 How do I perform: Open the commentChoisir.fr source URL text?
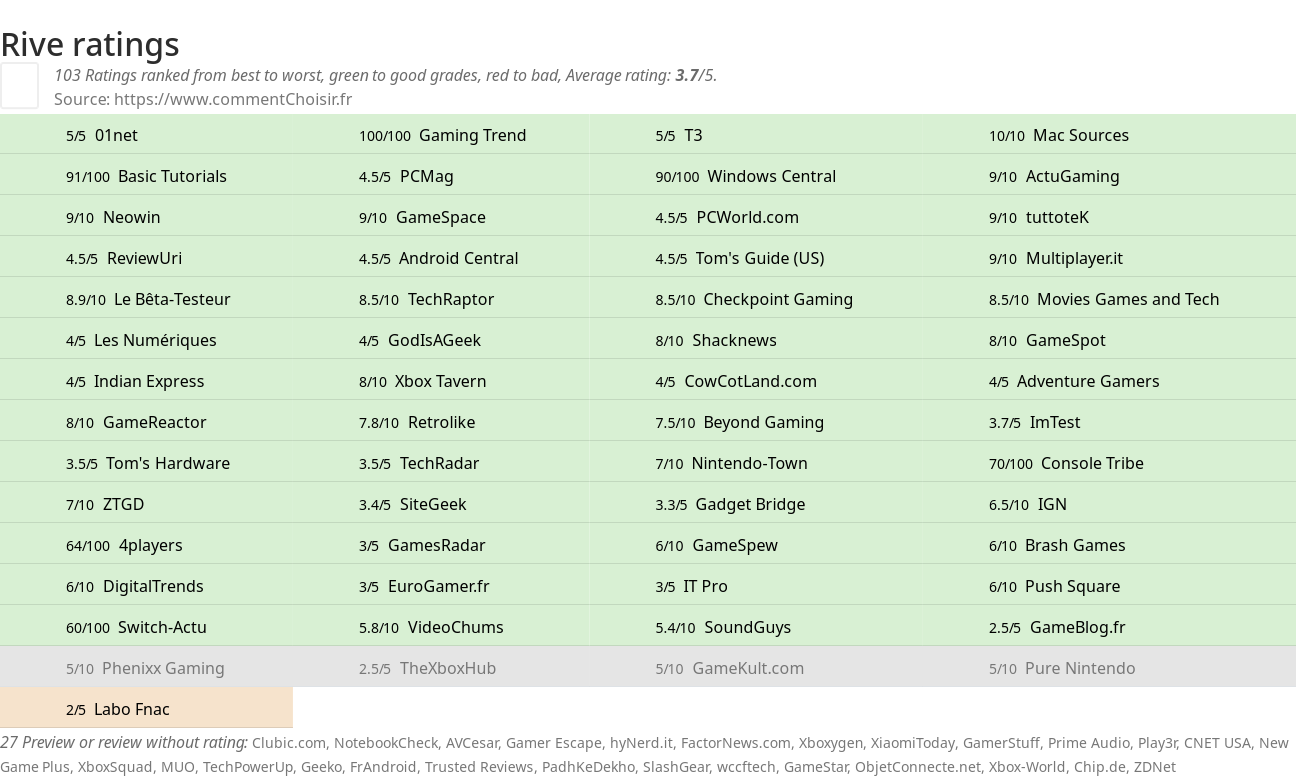click(x=233, y=99)
